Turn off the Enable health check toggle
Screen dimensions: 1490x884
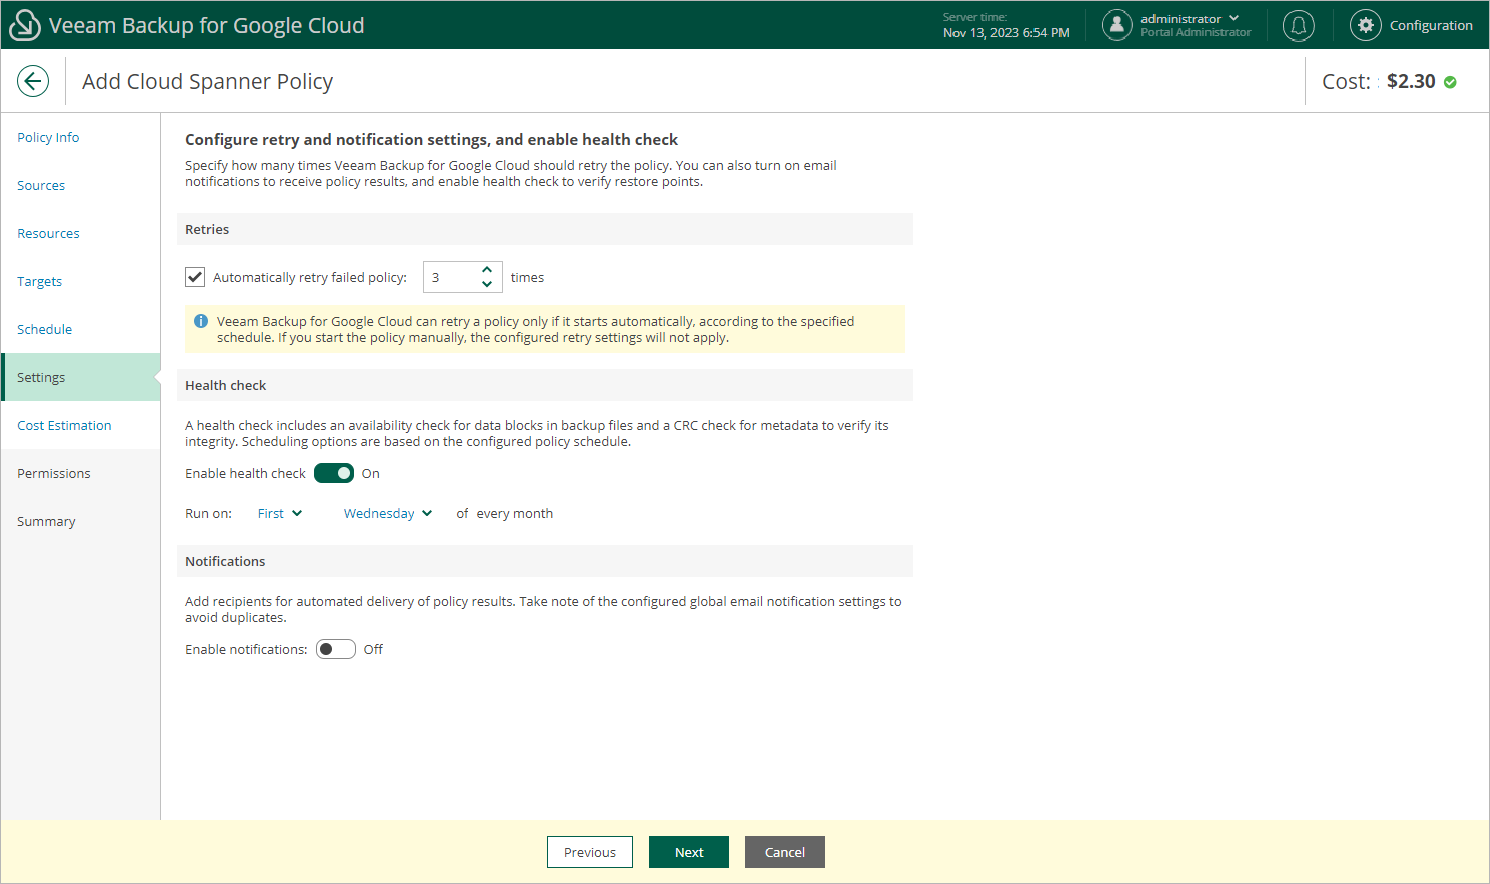tap(334, 473)
